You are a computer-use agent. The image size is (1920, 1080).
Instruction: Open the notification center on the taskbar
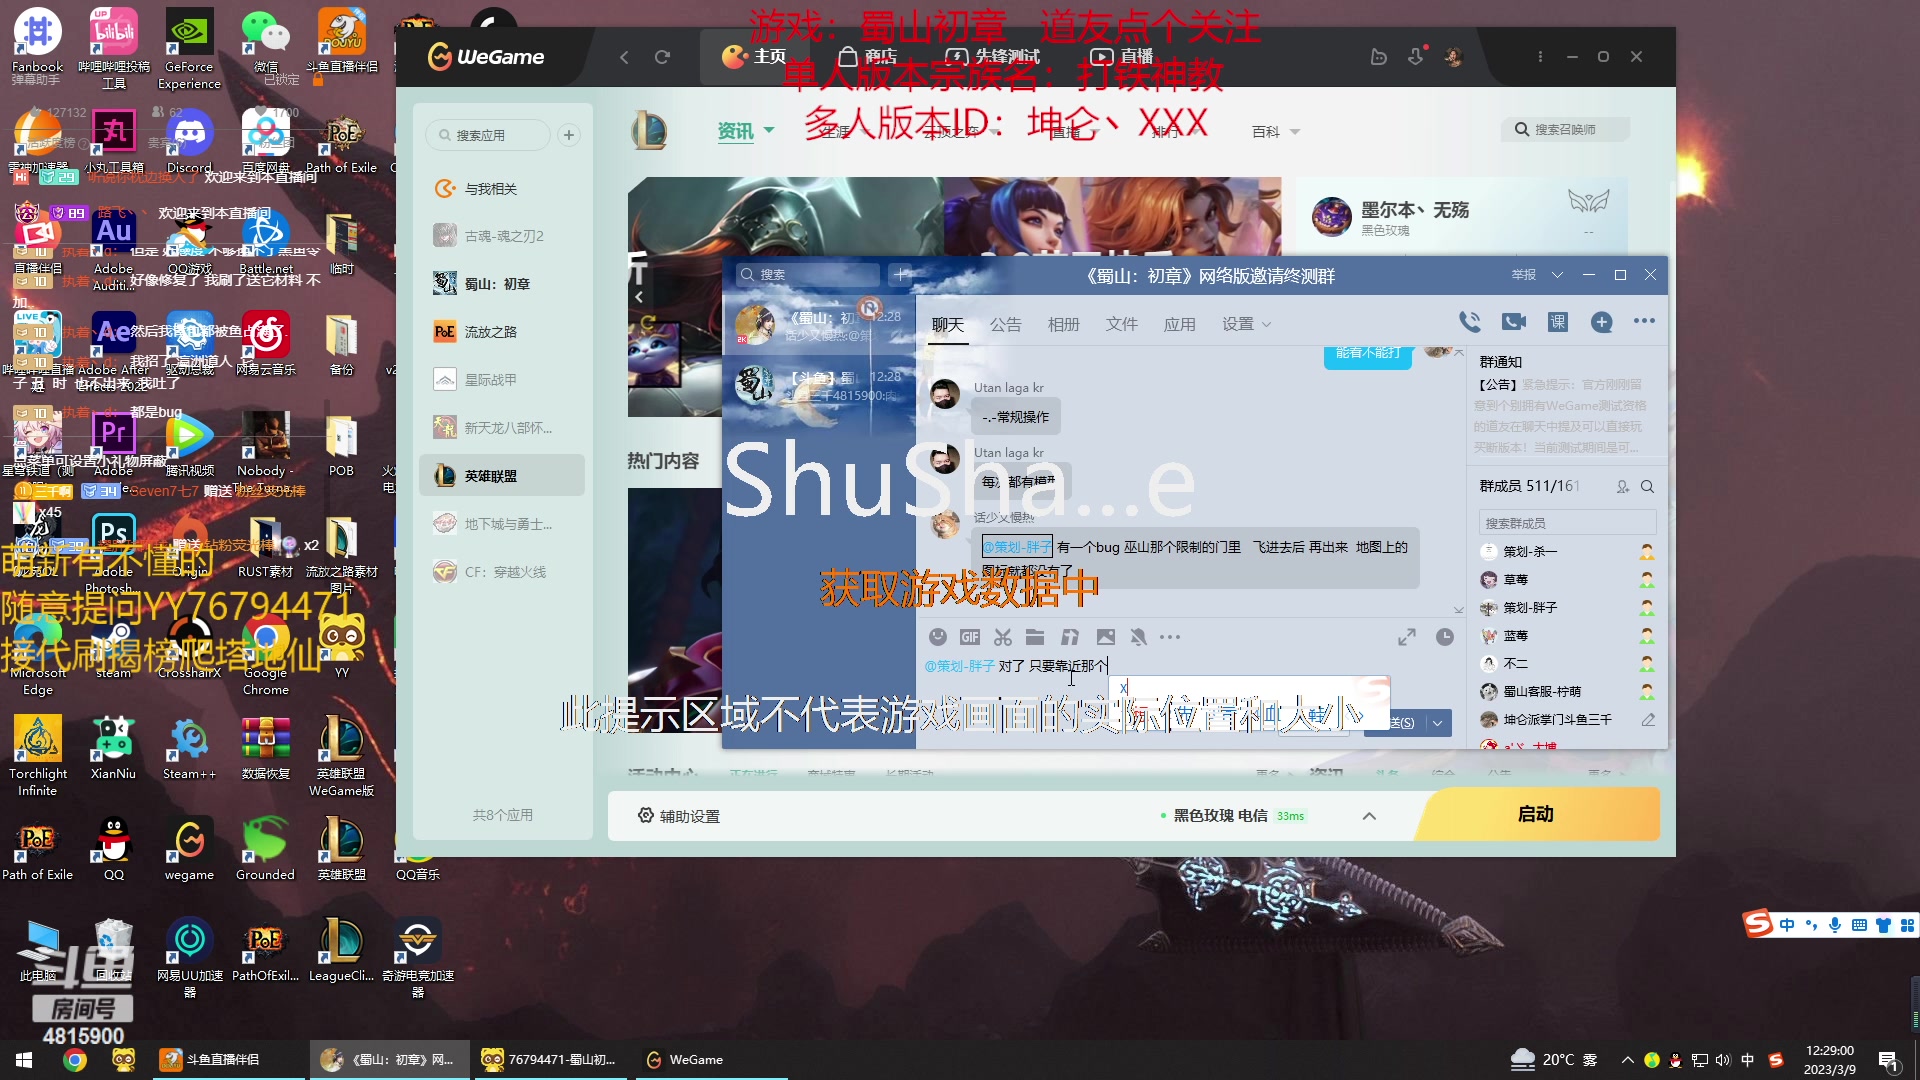click(x=1888, y=1060)
